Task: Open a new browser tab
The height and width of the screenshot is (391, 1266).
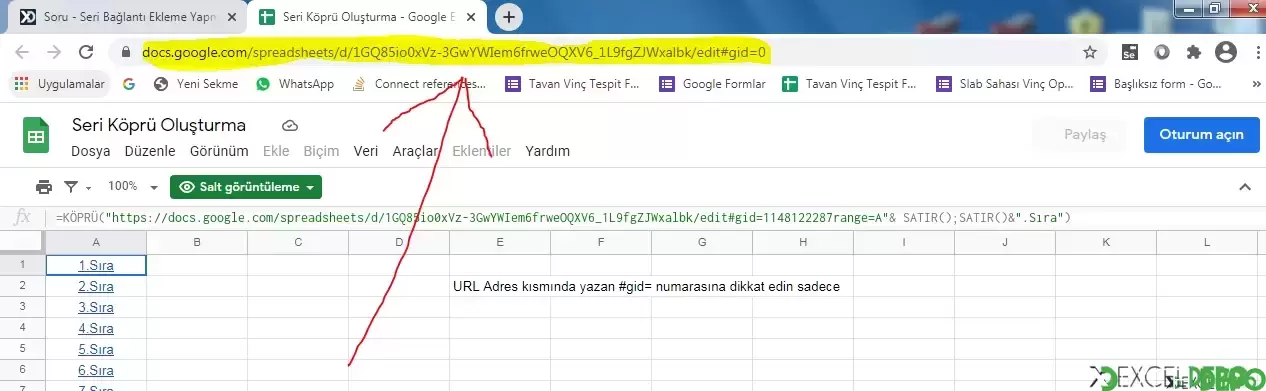Action: 509,17
